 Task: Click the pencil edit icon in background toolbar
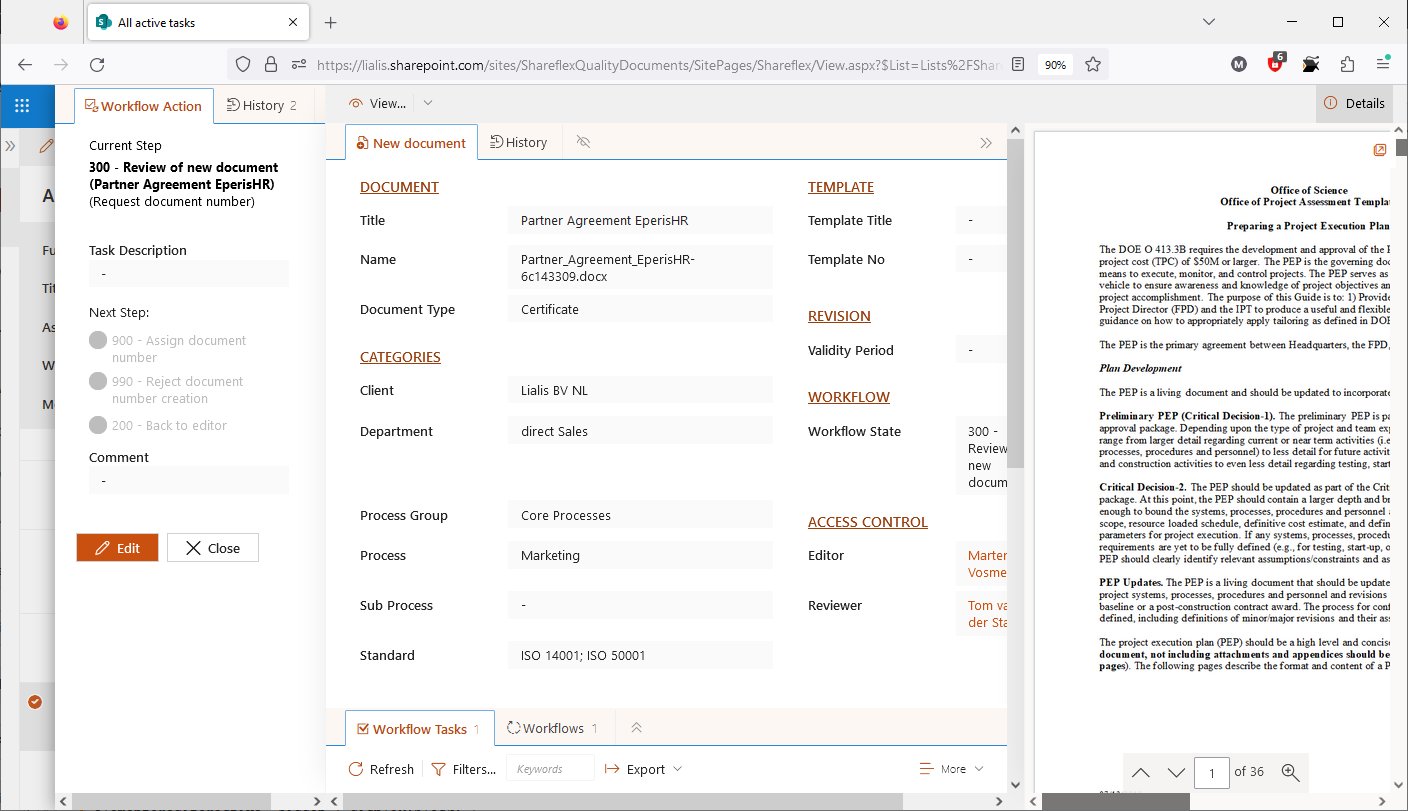tap(45, 146)
